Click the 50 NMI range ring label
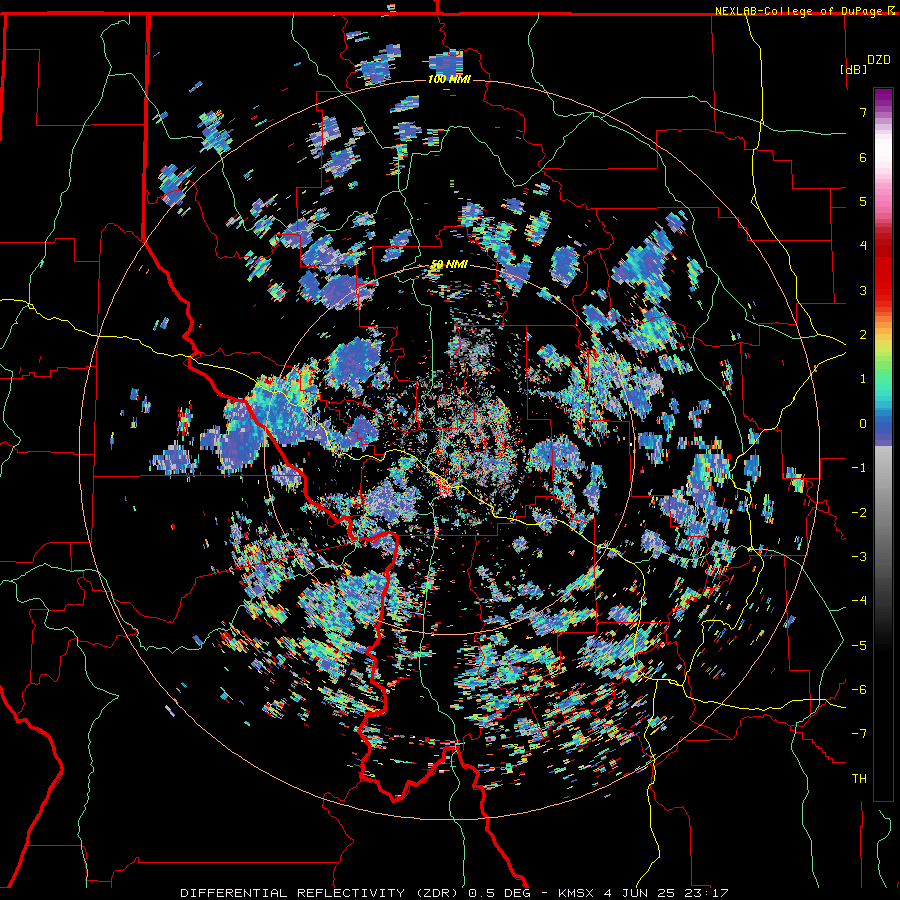 tap(449, 264)
